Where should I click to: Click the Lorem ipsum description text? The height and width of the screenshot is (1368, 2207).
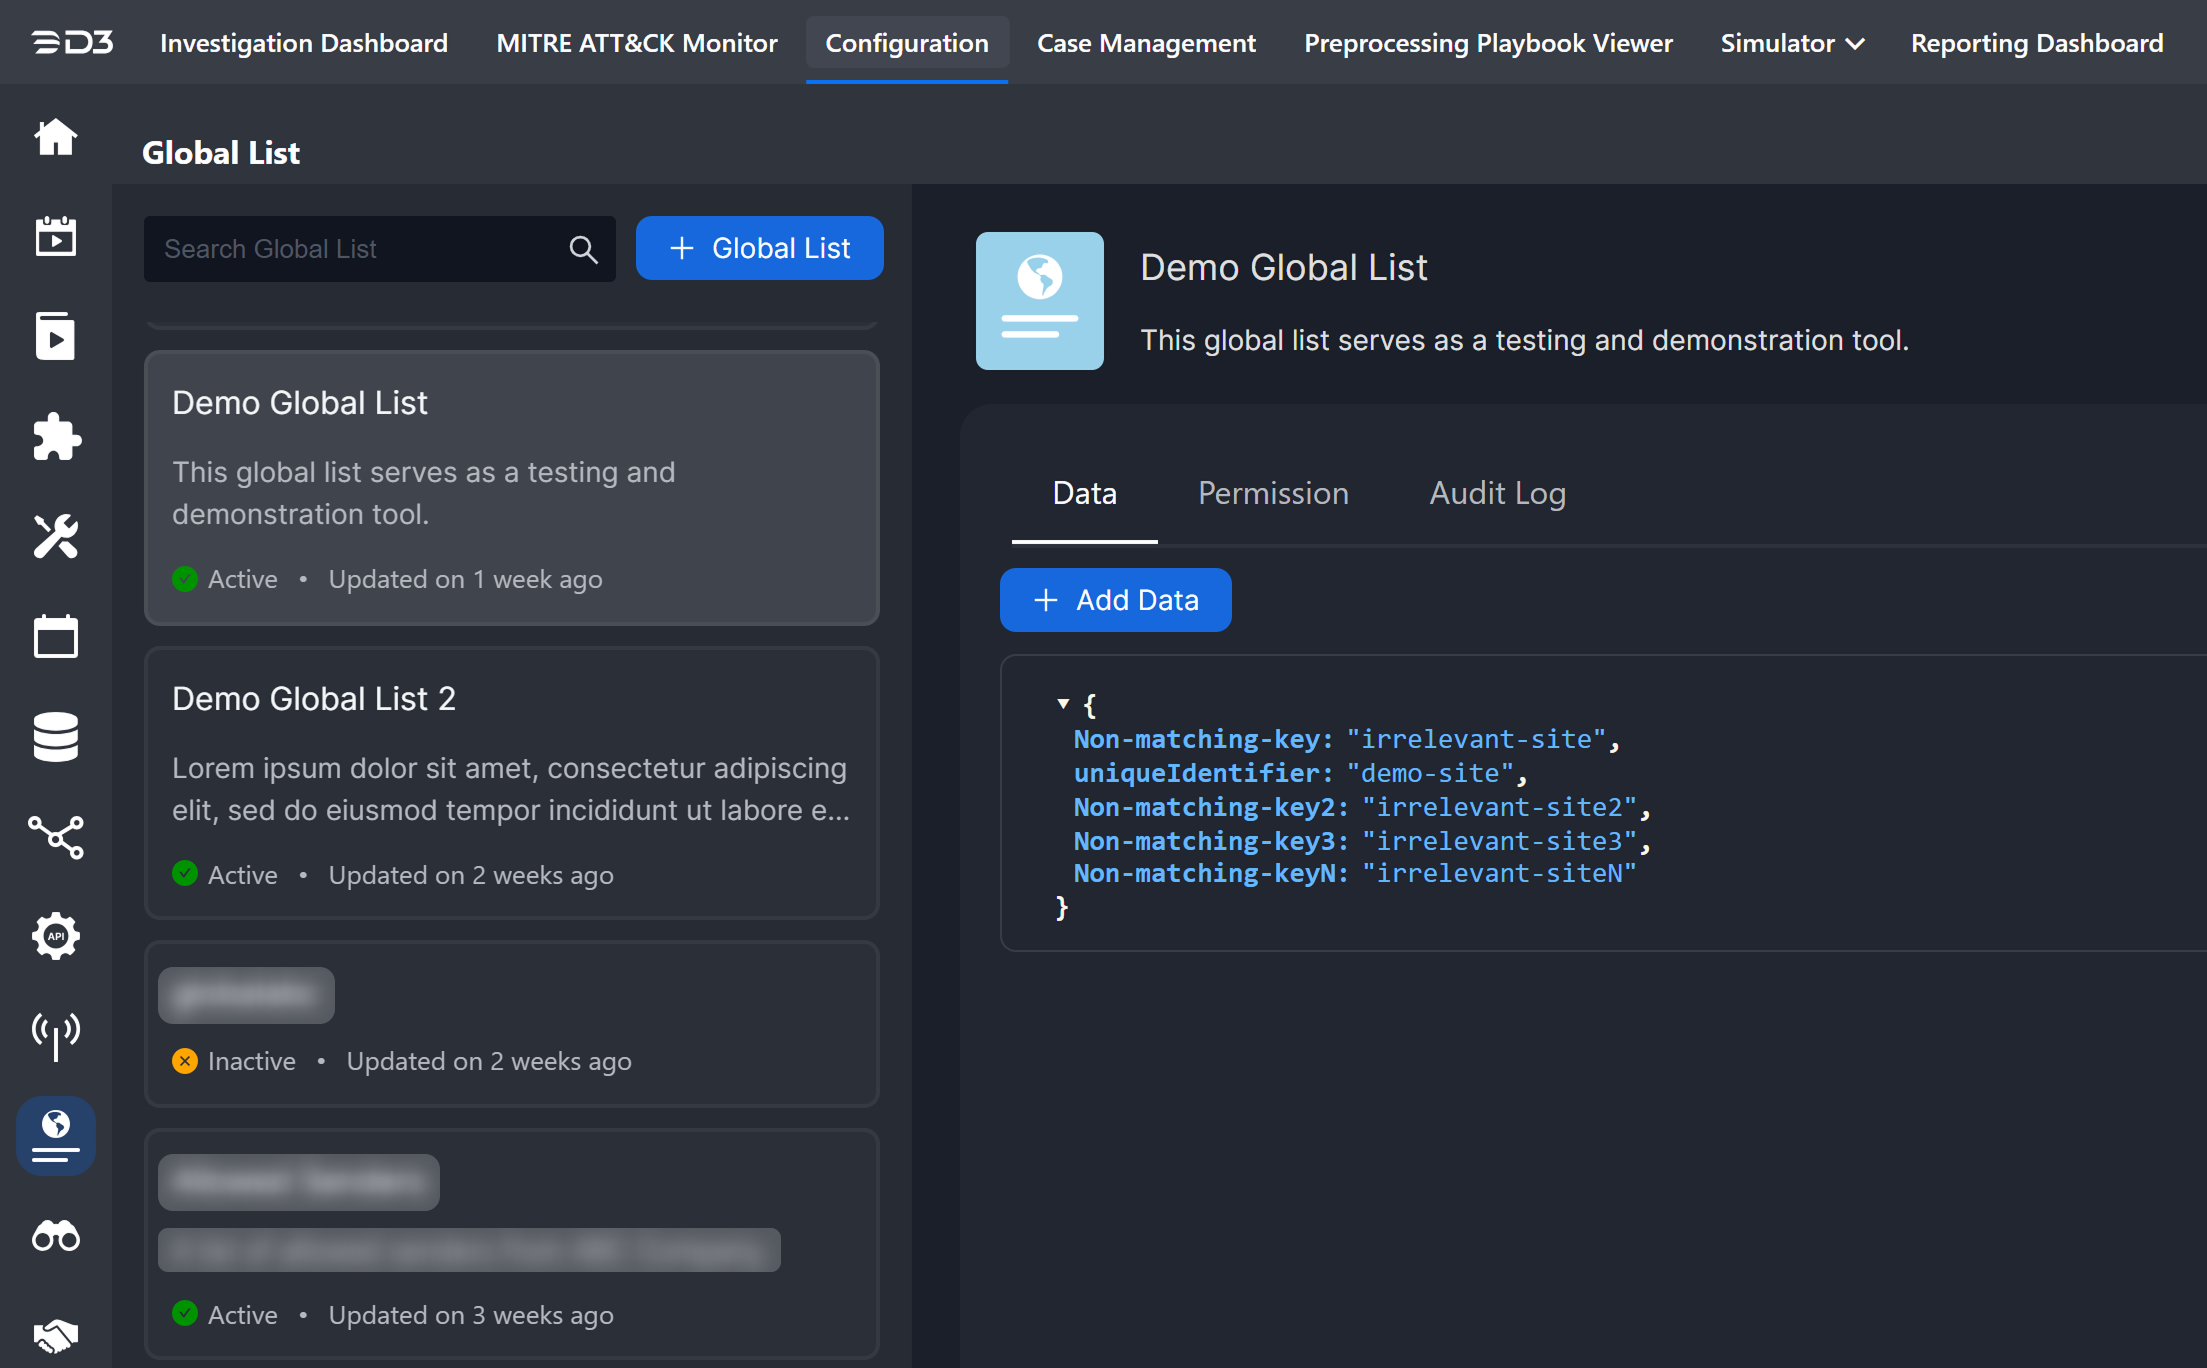[511, 789]
